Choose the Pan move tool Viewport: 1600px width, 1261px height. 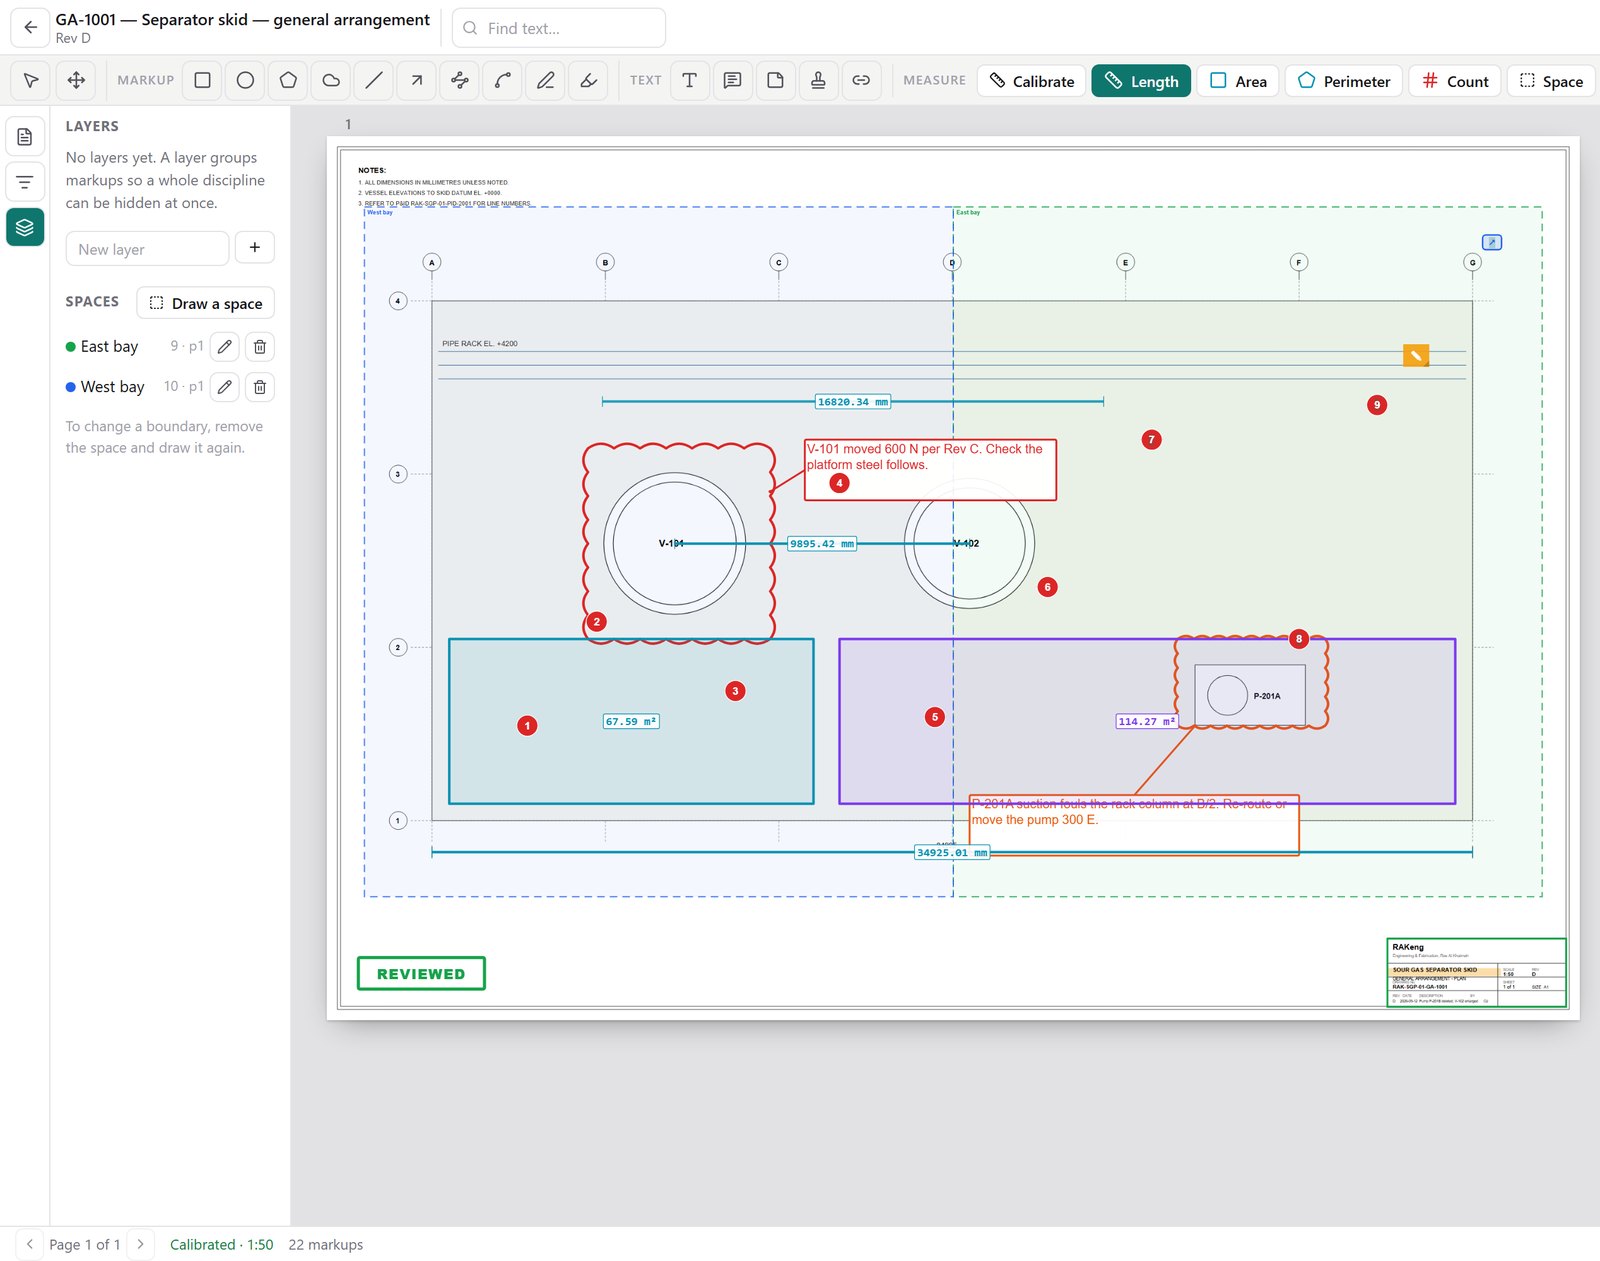point(76,80)
